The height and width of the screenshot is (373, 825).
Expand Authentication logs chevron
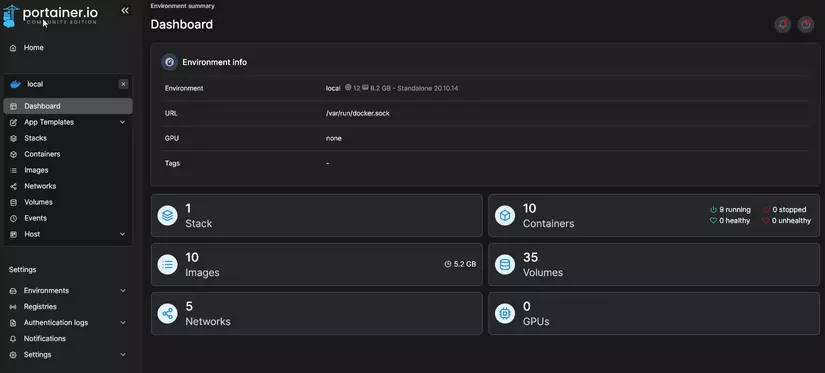coord(123,322)
